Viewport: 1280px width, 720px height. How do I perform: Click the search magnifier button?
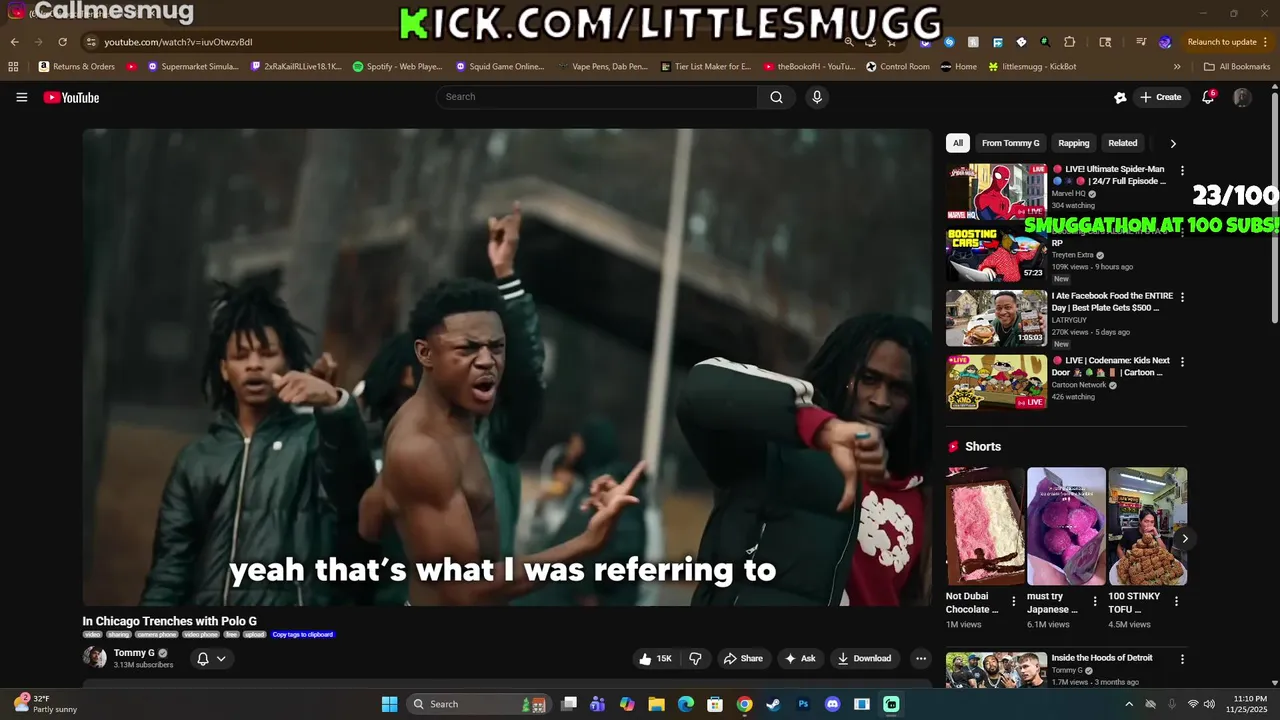(776, 97)
